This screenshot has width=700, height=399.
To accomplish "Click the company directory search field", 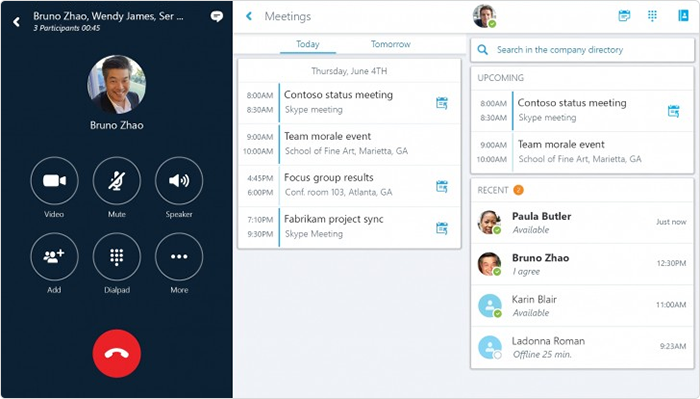I will (582, 50).
